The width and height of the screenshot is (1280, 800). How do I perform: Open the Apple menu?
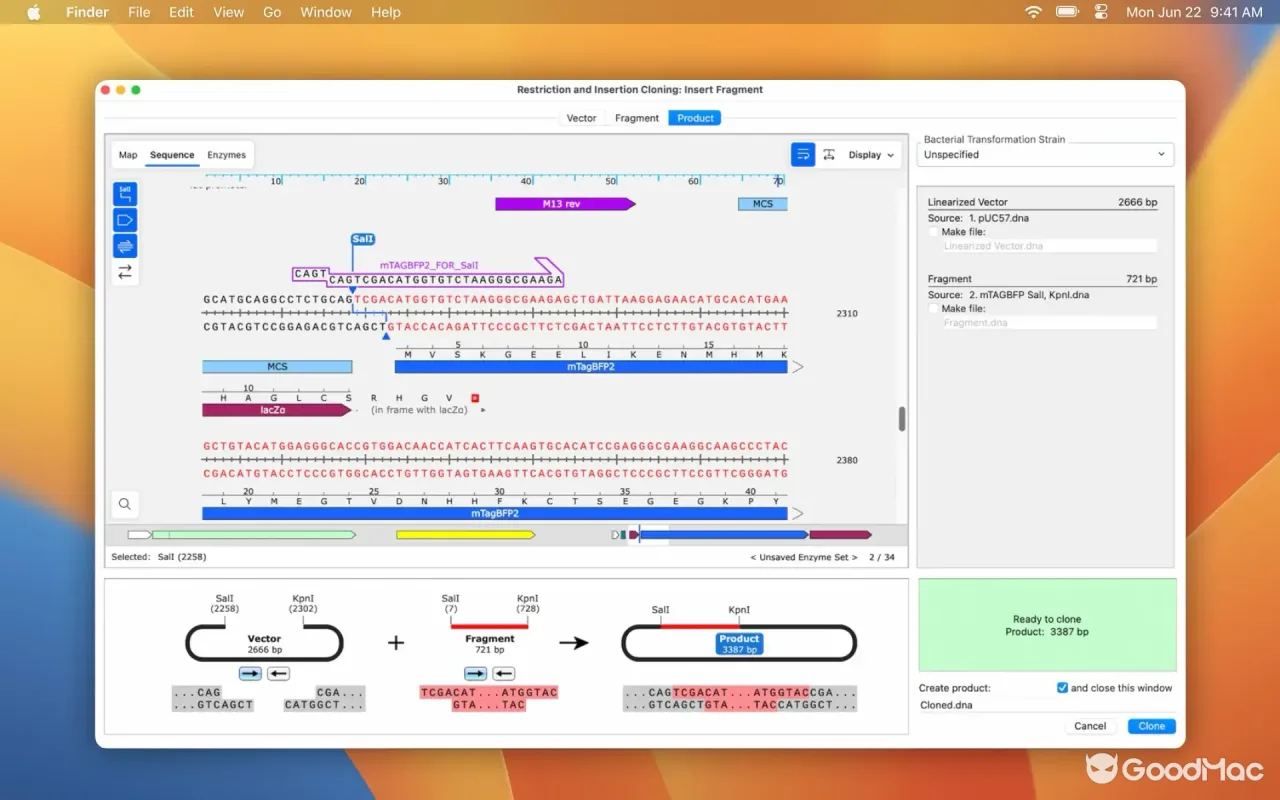click(33, 12)
